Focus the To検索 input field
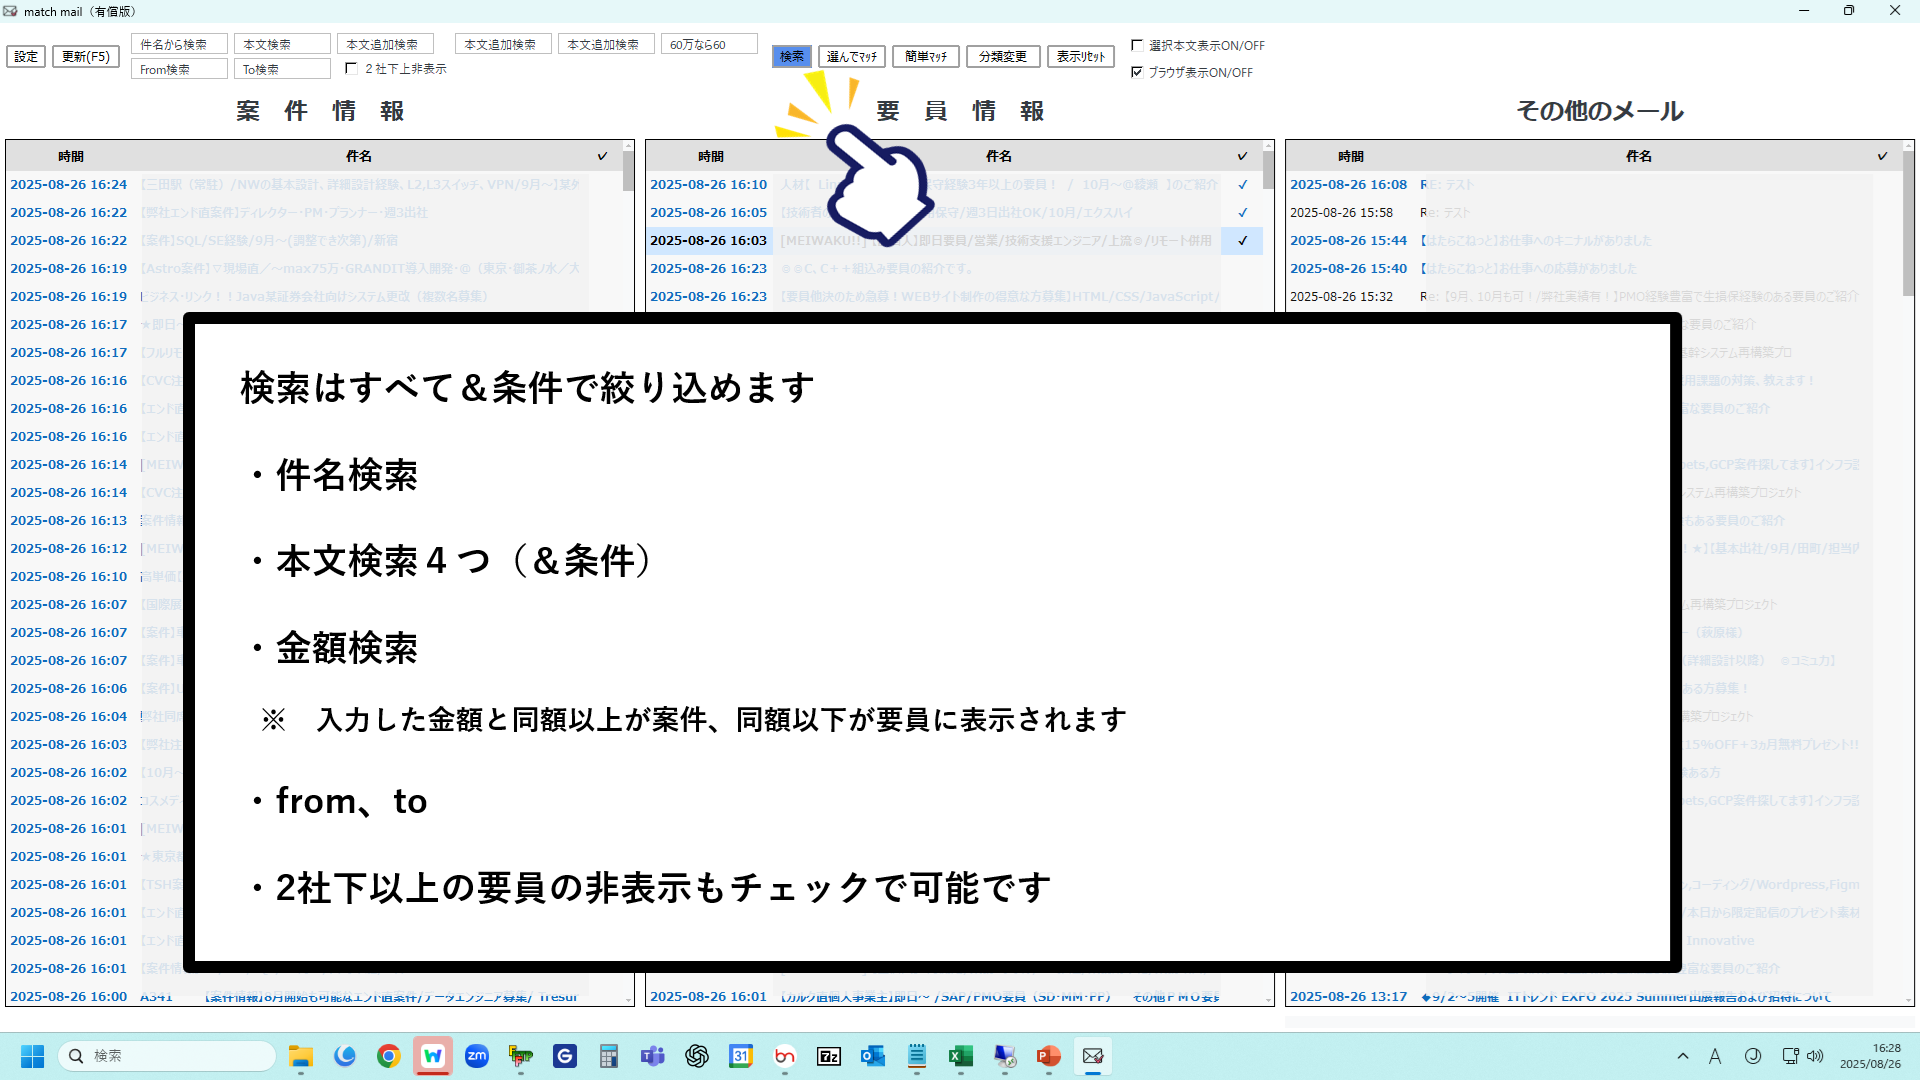Screen dimensions: 1920x1080 tap(282, 69)
